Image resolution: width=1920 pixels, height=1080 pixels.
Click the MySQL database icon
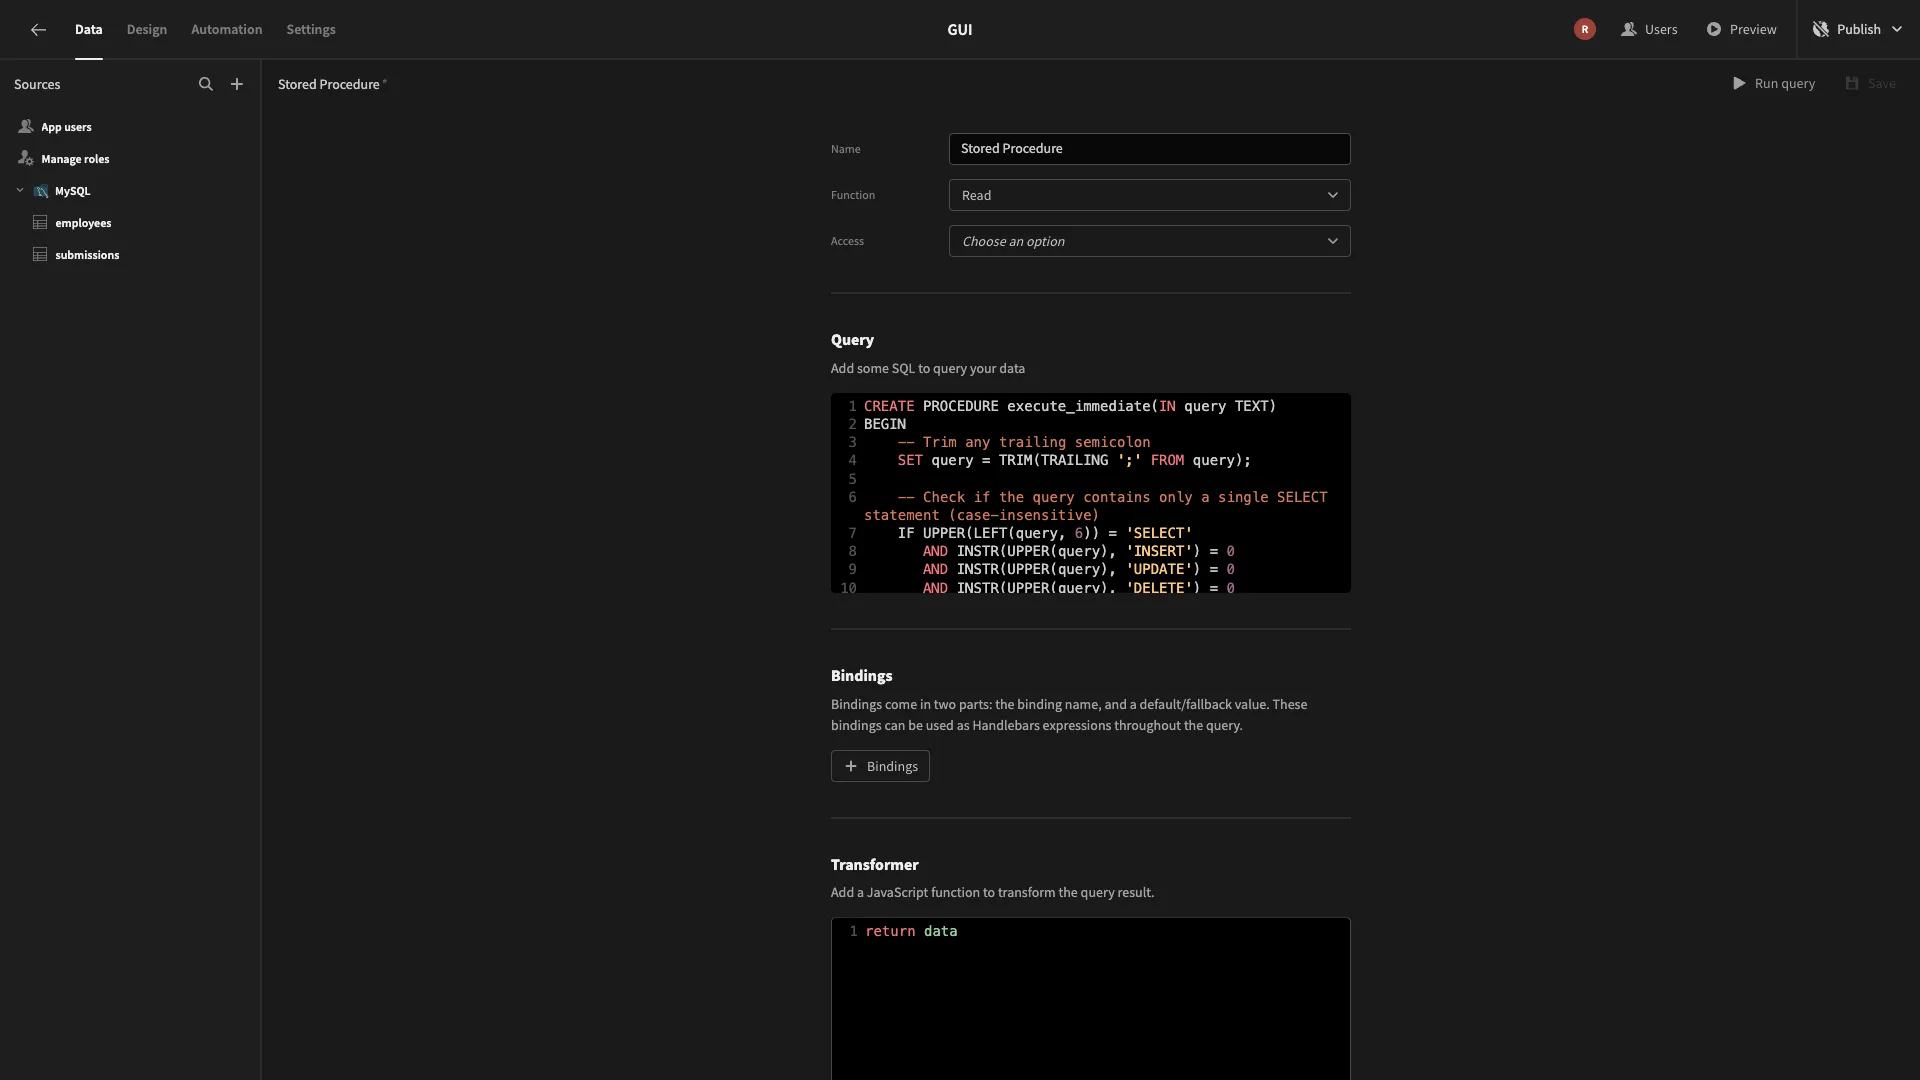tap(41, 191)
